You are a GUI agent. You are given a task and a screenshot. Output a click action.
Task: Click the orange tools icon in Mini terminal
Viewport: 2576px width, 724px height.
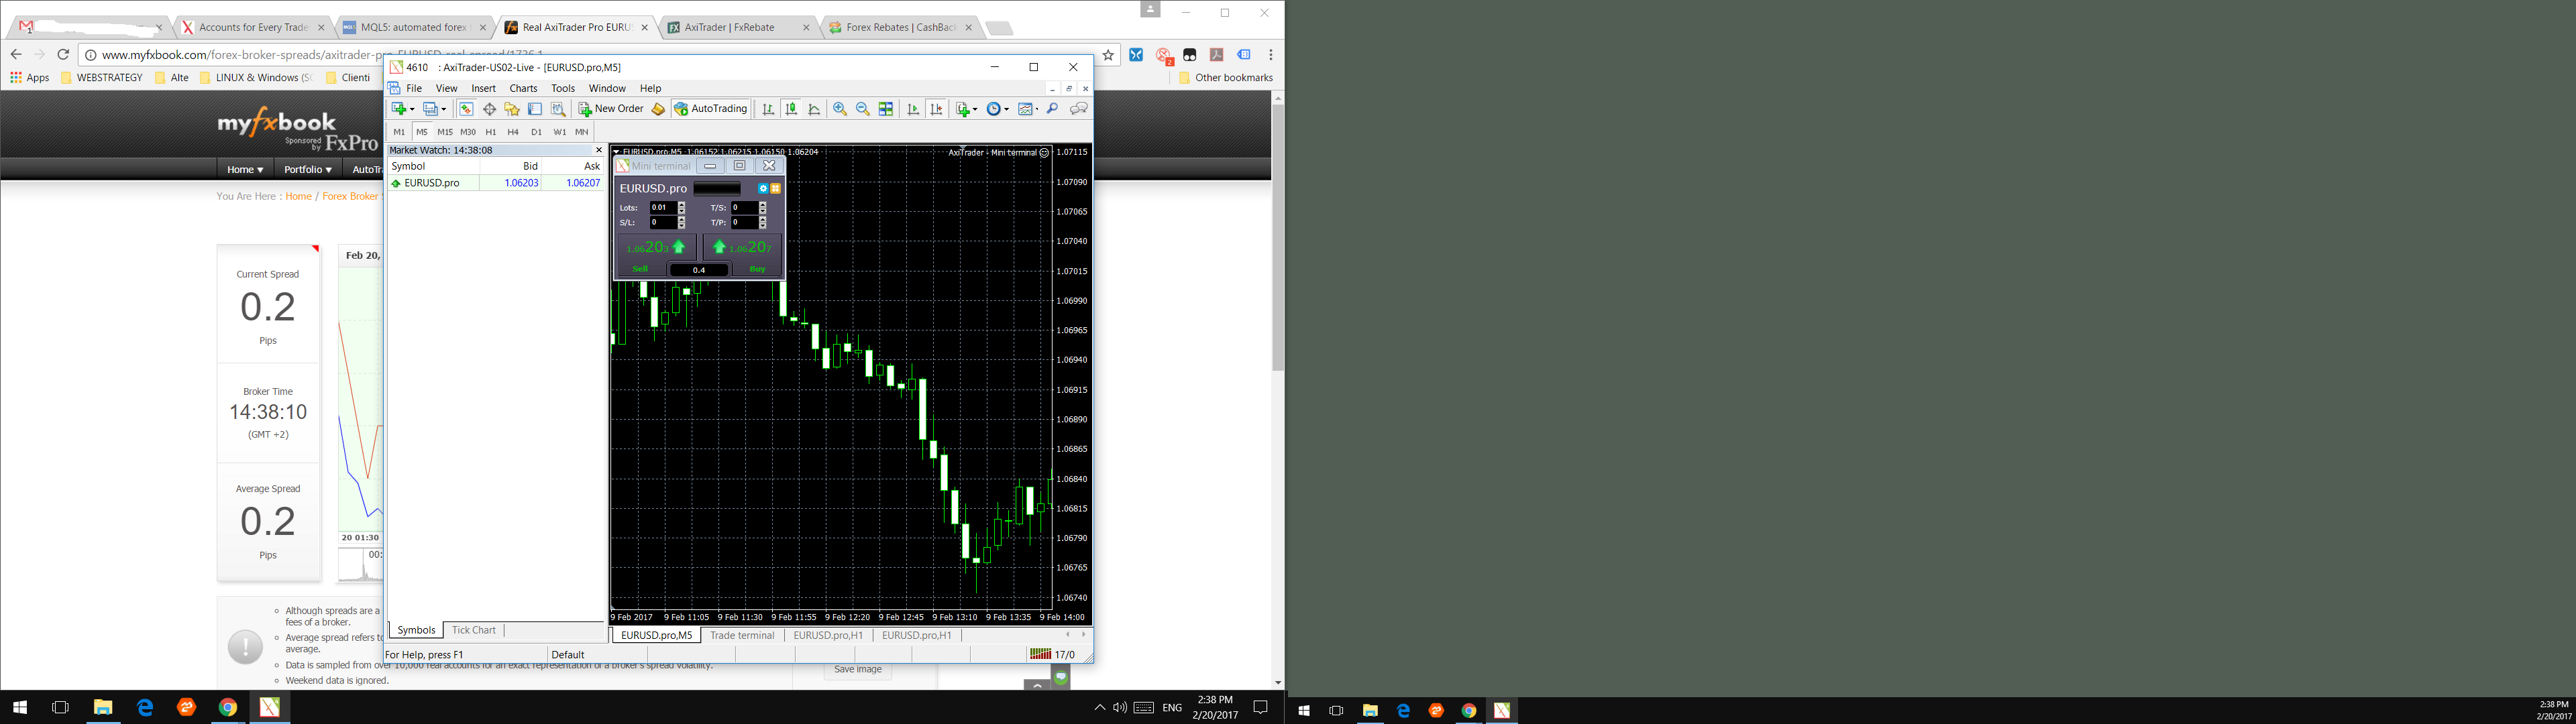(775, 188)
